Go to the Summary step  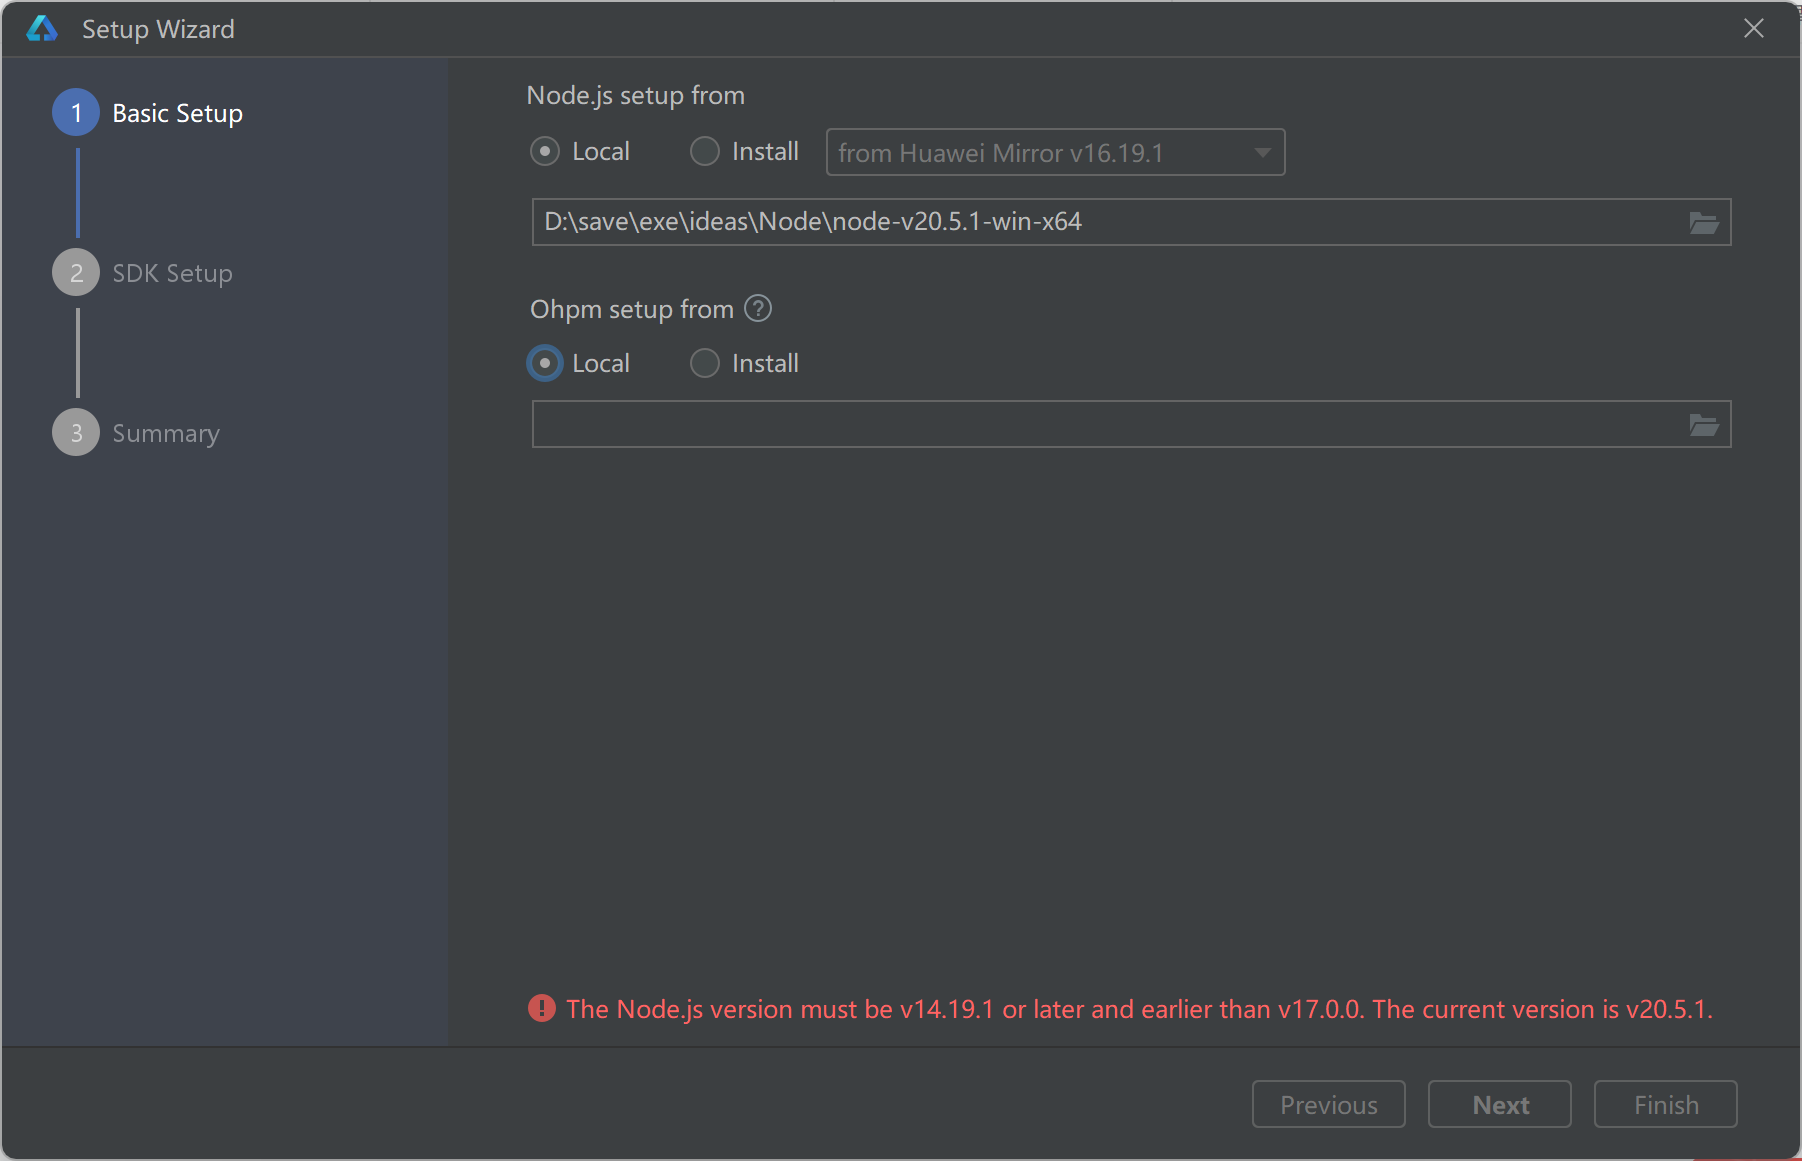pos(166,433)
